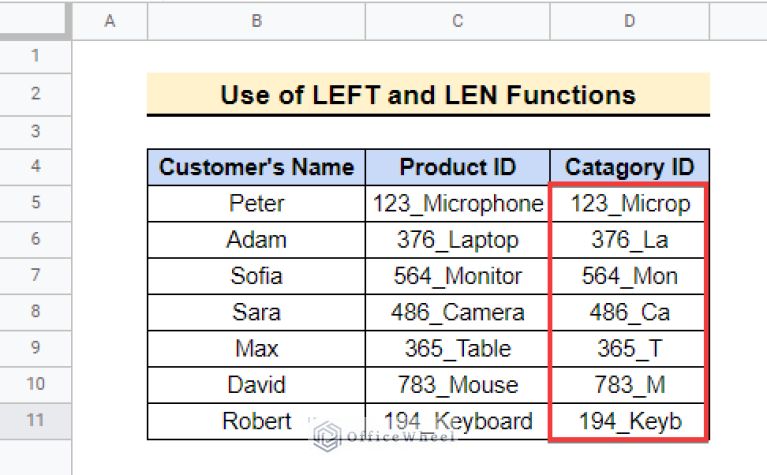The width and height of the screenshot is (767, 475).
Task: Select row 5 header
Action: (35, 203)
